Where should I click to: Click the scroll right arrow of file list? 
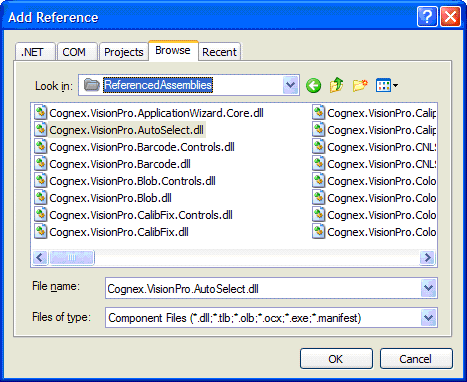[x=427, y=257]
